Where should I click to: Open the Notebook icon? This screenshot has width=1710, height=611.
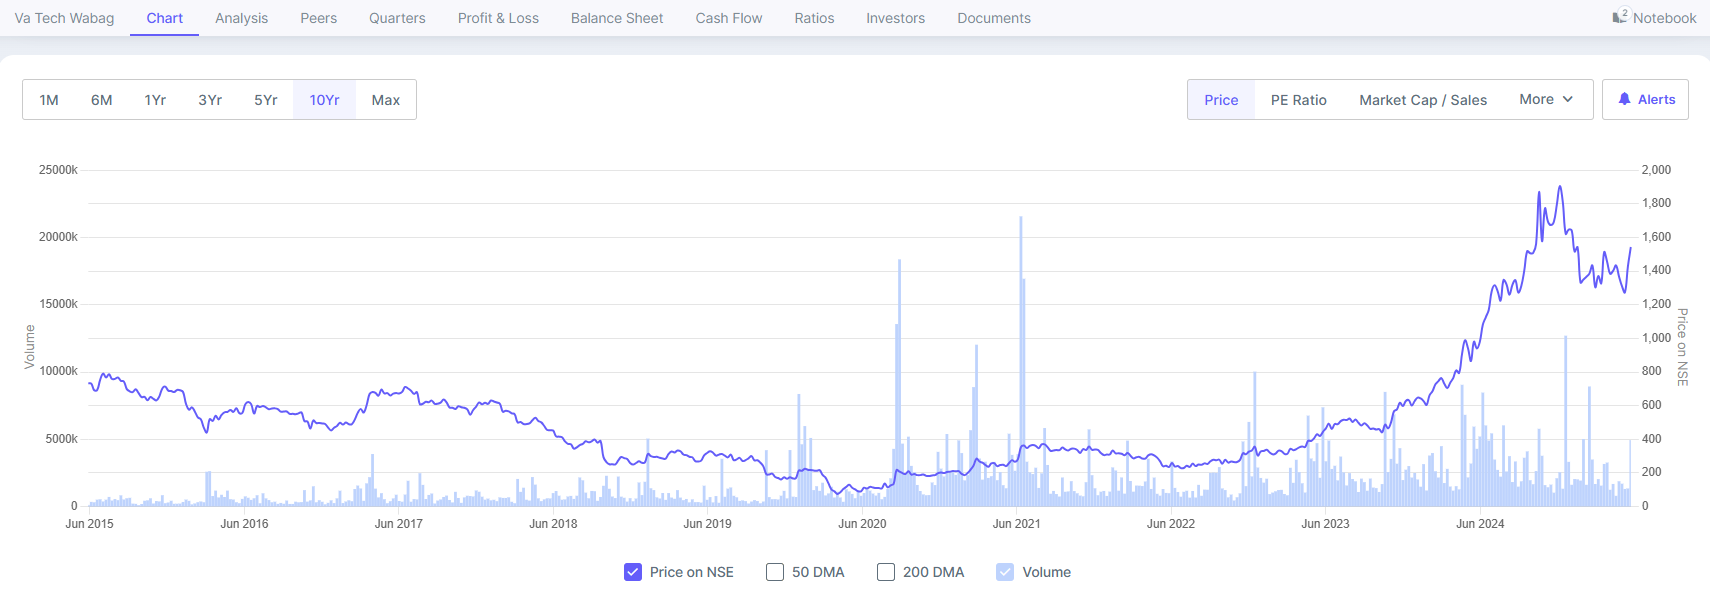coord(1620,17)
